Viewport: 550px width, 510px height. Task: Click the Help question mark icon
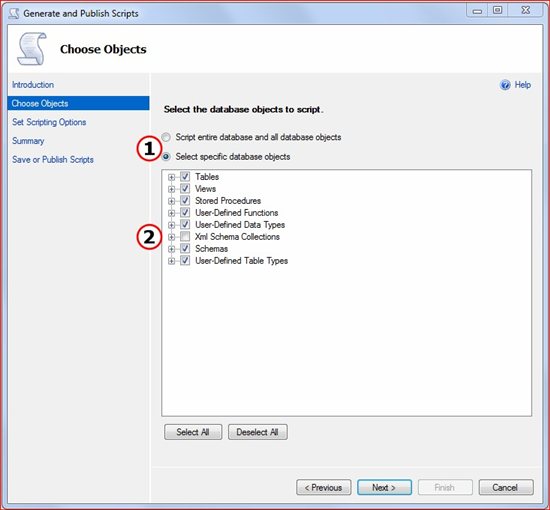click(x=505, y=85)
